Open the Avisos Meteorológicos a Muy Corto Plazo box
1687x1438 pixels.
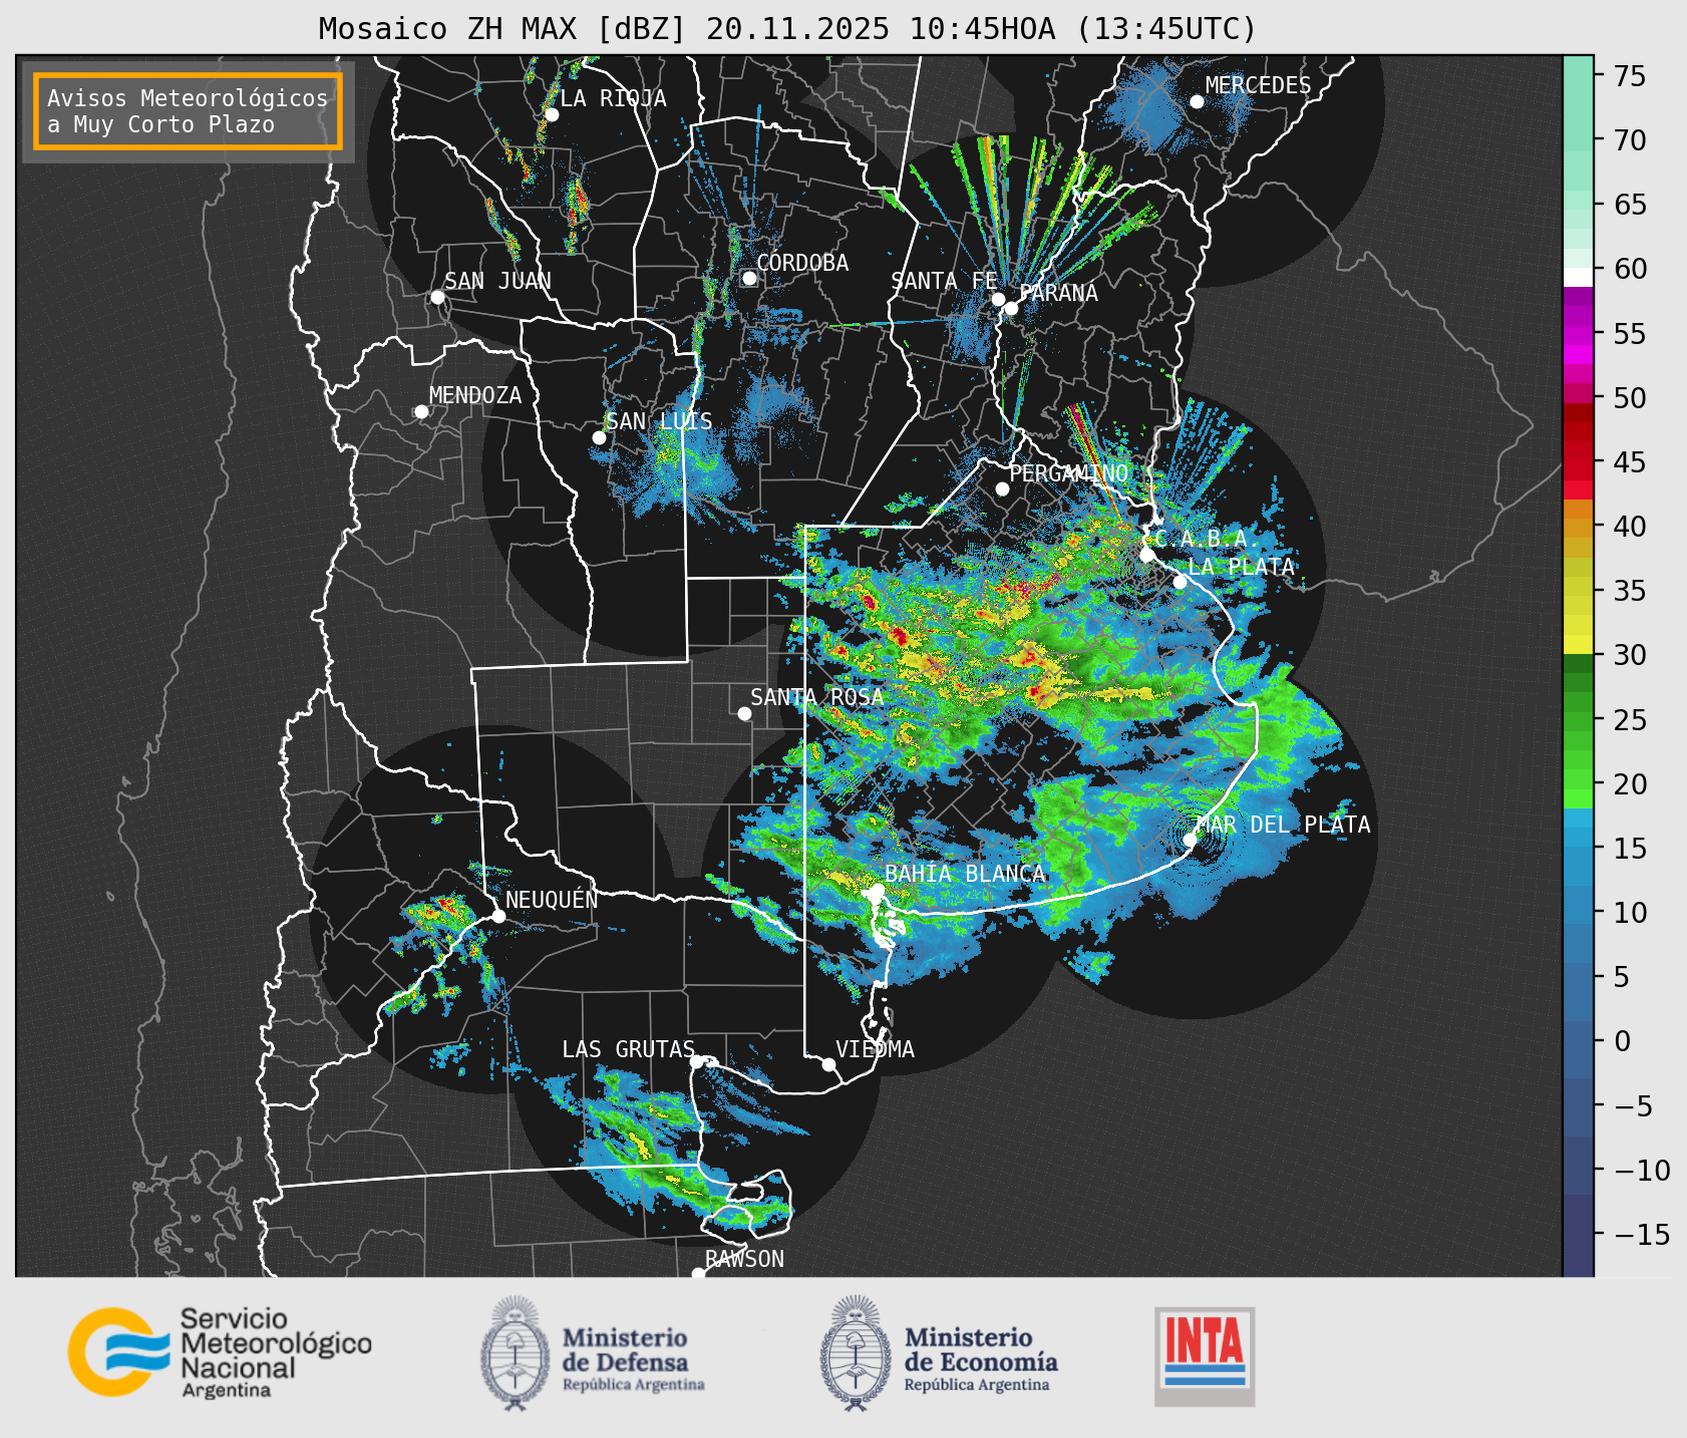pyautogui.click(x=188, y=111)
